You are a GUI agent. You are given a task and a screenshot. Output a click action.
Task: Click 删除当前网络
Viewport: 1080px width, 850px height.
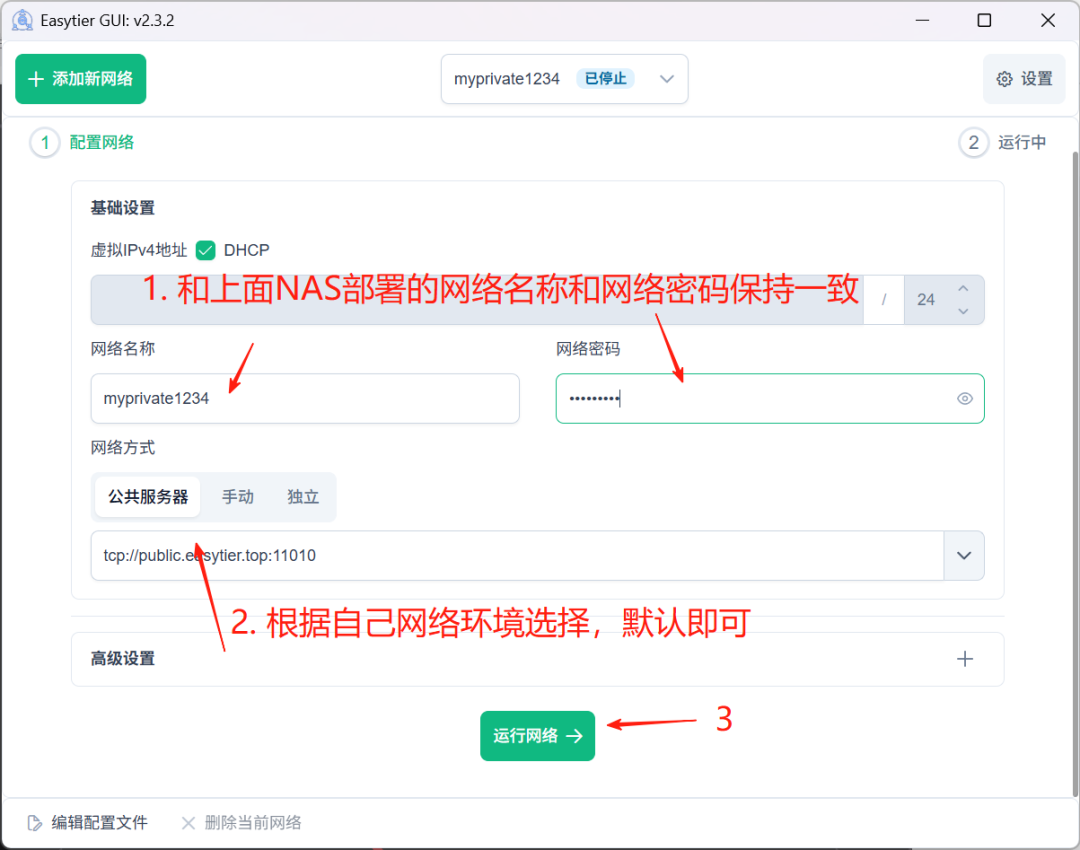pos(241,822)
